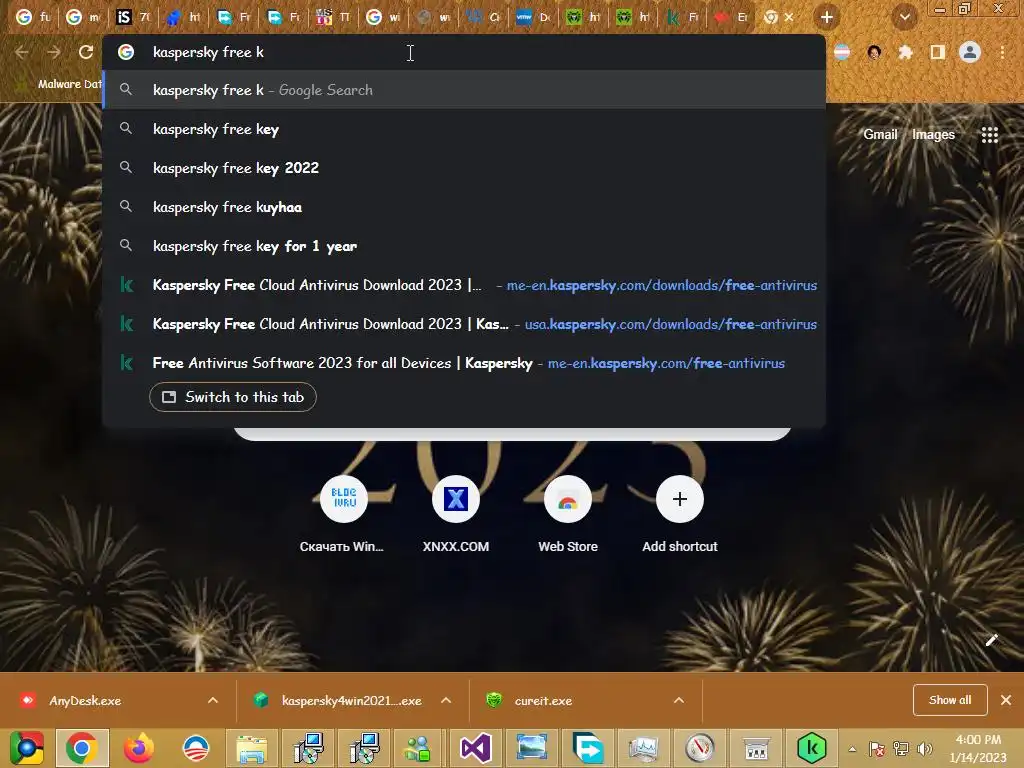Screen dimensions: 1024x768
Task: Click the 'Switch to this tab' button
Action: 232,397
